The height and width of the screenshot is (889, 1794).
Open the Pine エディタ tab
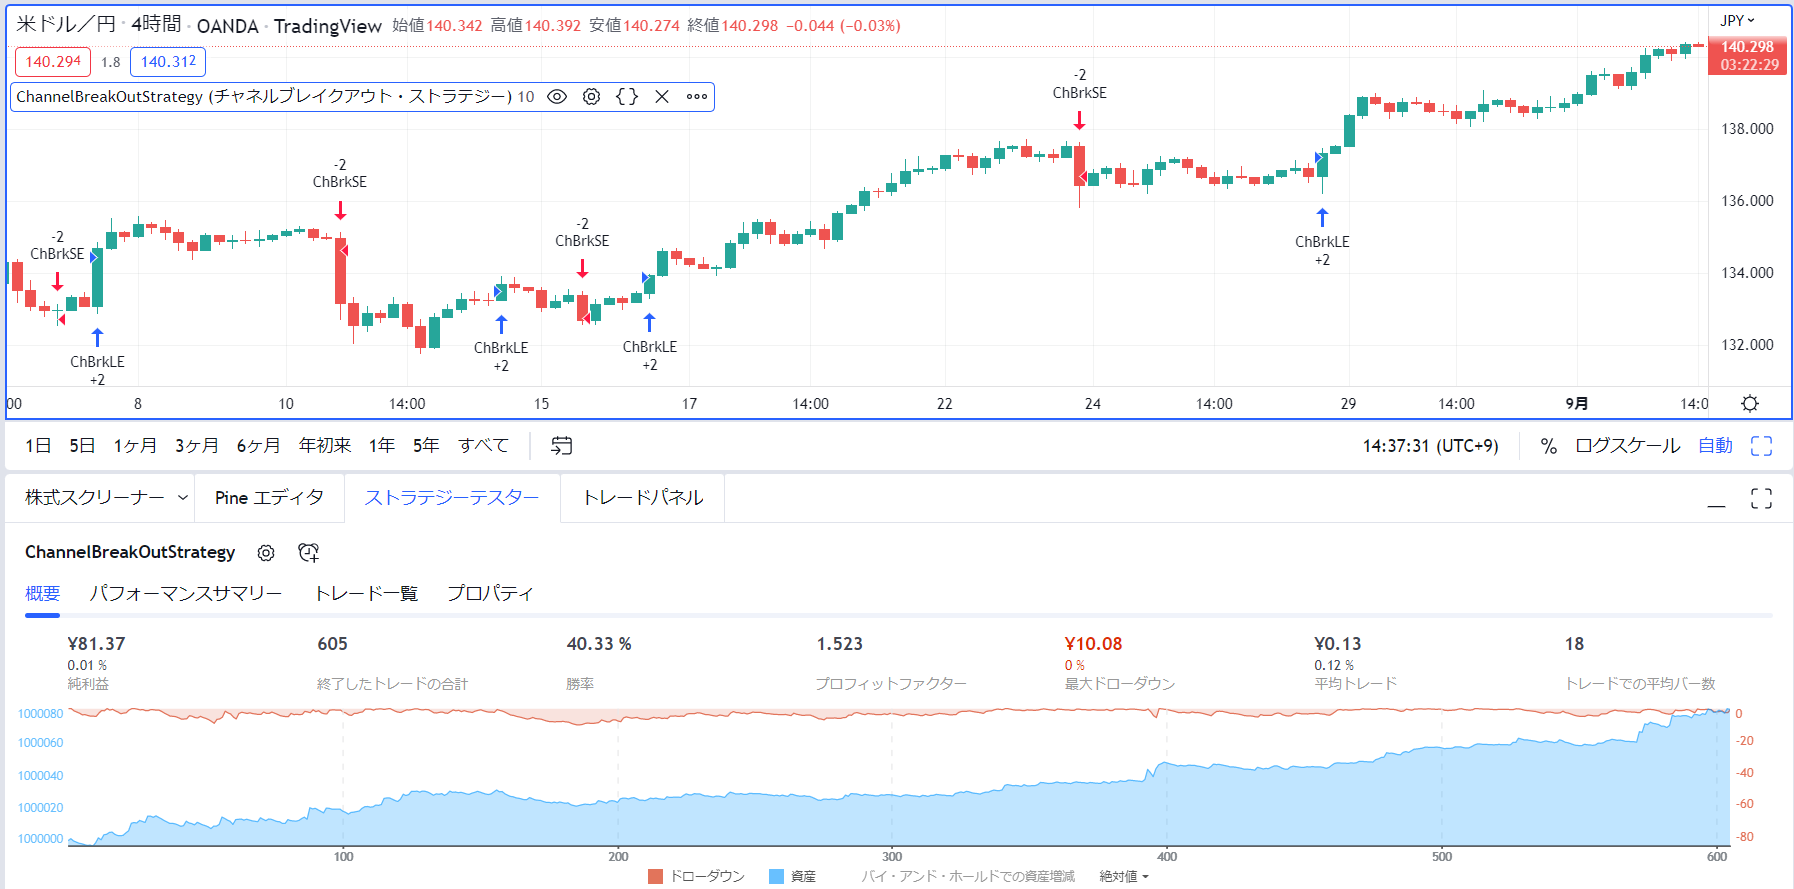coord(269,498)
